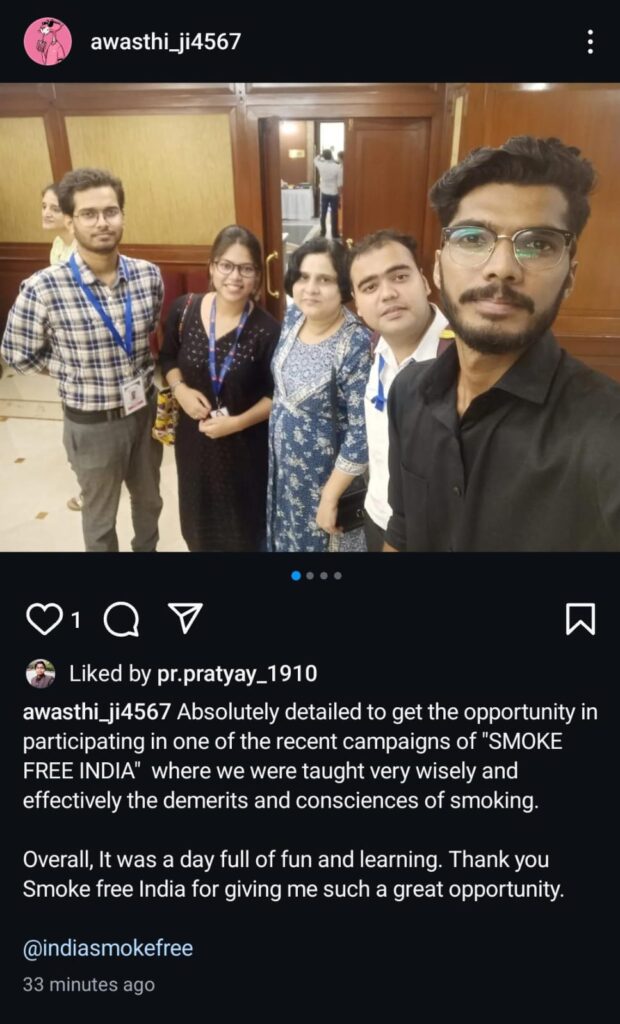The height and width of the screenshot is (1024, 620).
Task: Jump to third carousel dot
Action: point(324,575)
